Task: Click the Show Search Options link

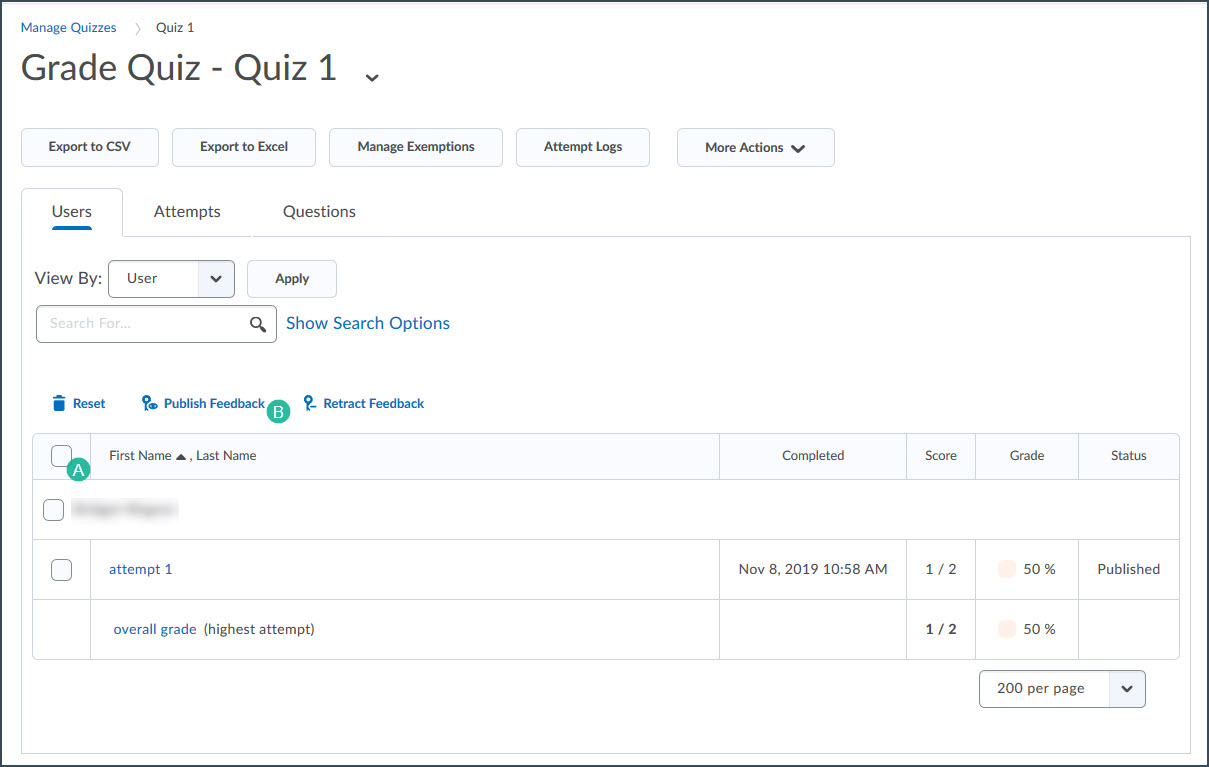Action: pyautogui.click(x=367, y=323)
